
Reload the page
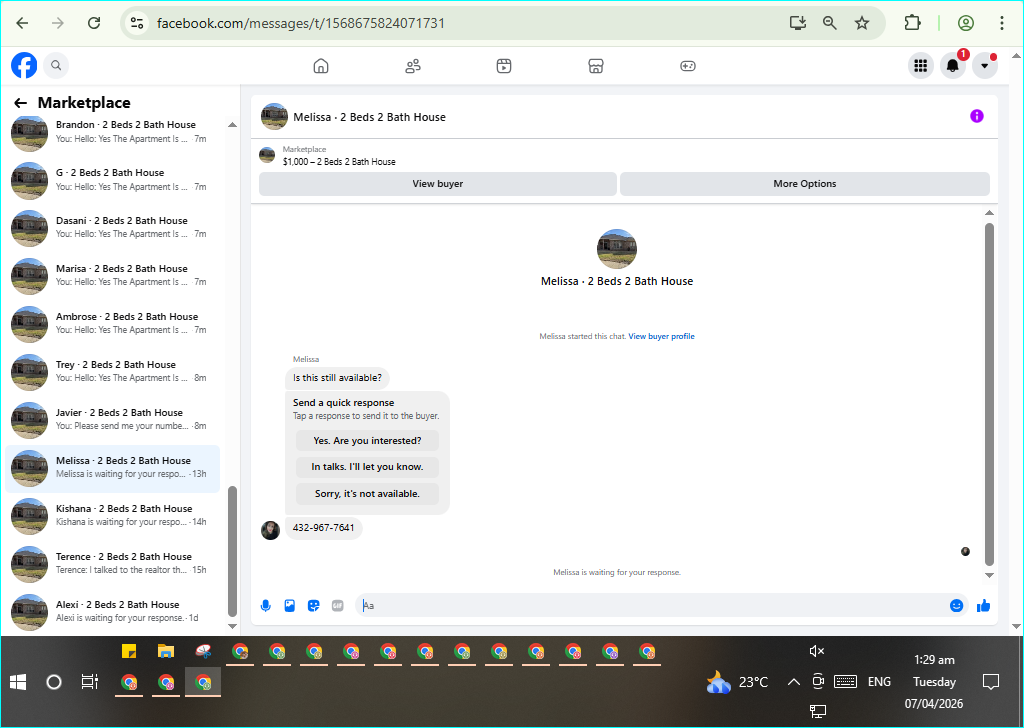click(x=94, y=23)
